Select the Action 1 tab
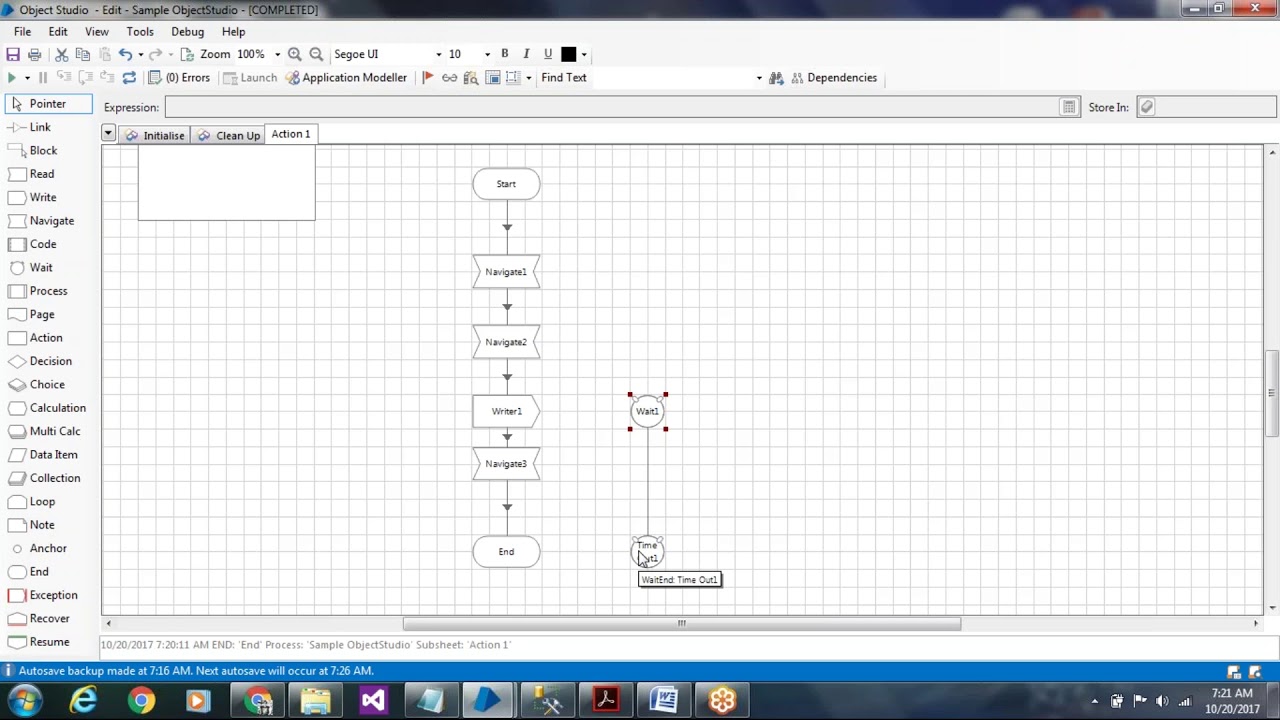 tap(291, 134)
